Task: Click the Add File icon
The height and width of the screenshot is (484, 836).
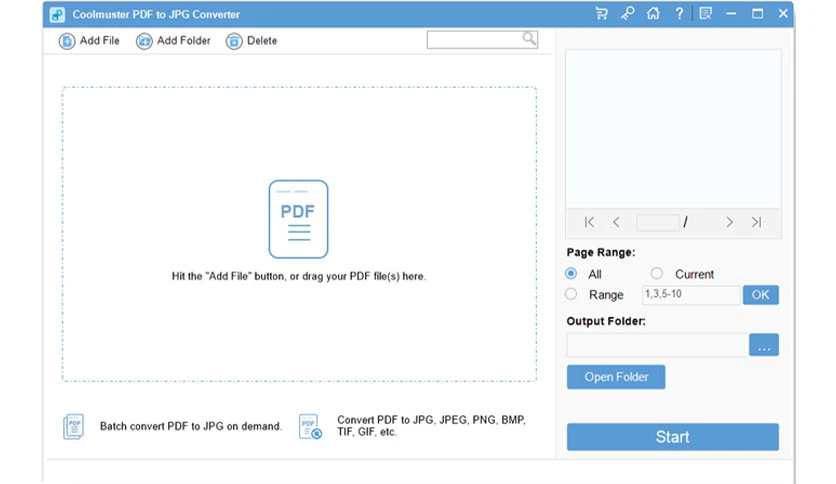Action: click(67, 41)
